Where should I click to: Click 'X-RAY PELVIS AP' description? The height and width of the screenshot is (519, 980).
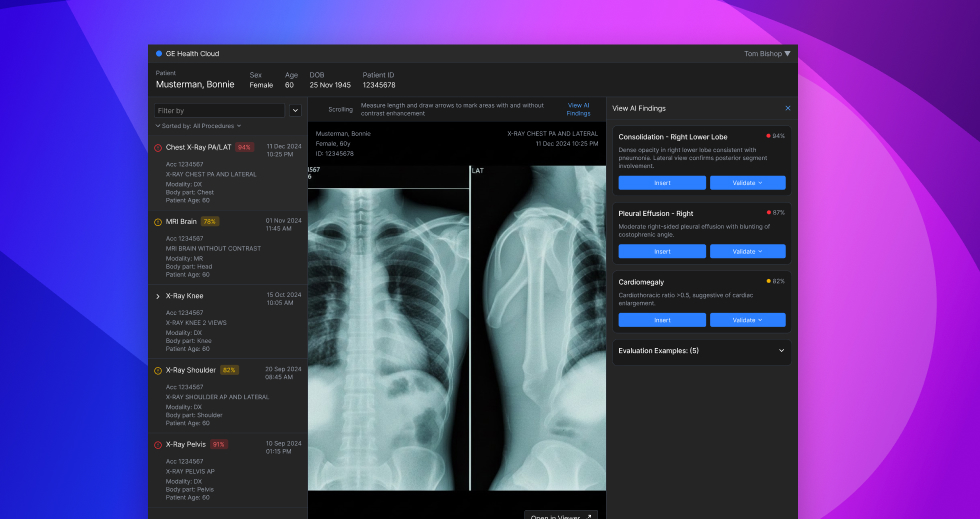[x=190, y=471]
